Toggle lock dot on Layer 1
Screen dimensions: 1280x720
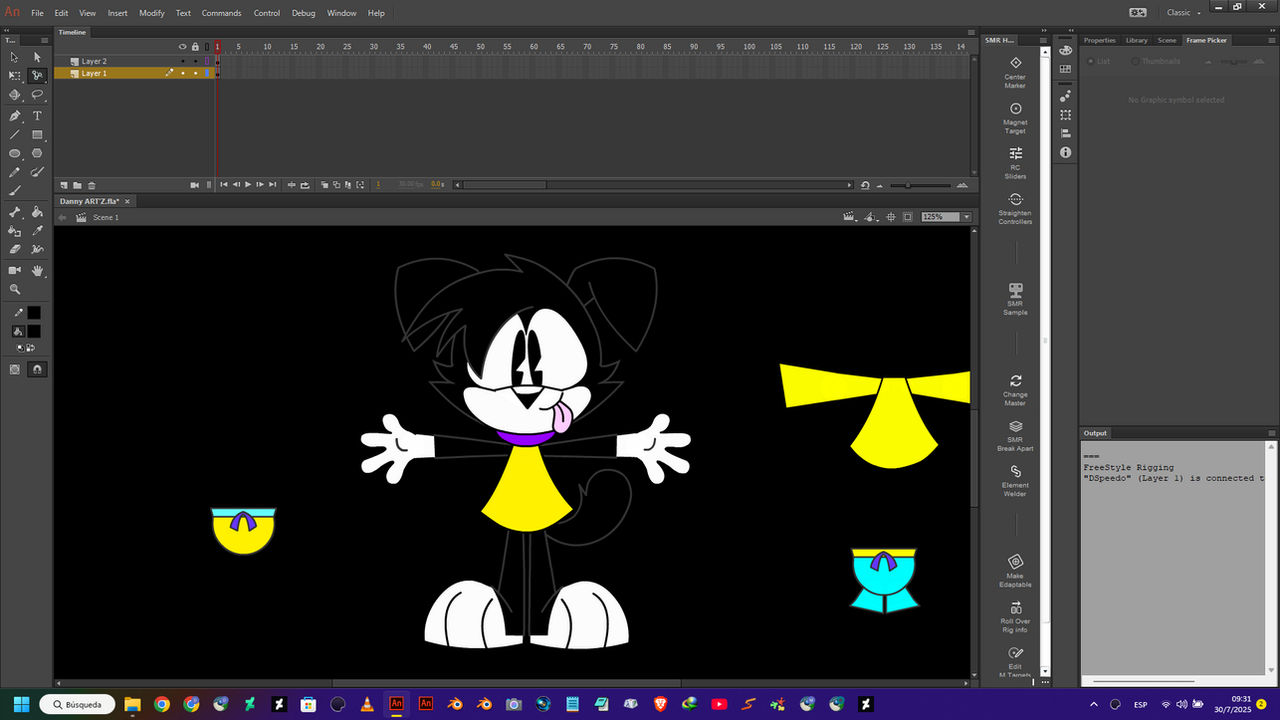click(x=195, y=73)
